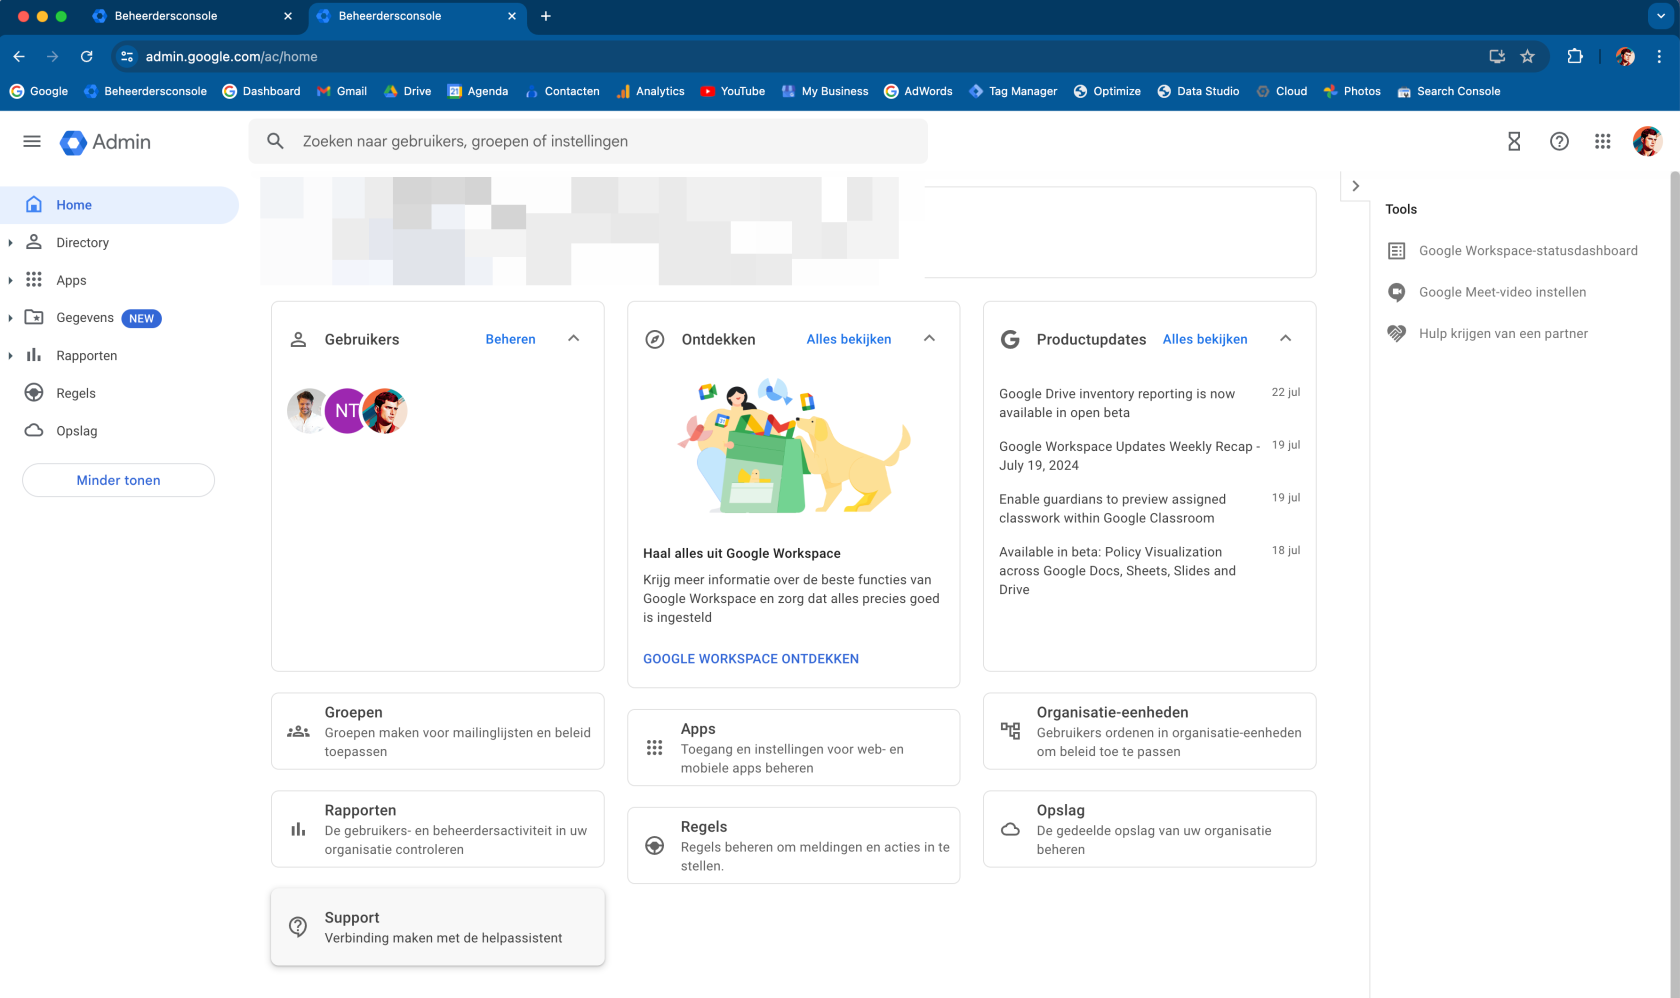Screen dimensions: 1680x998
Task: Collapse the Productupdates card
Action: pos(1286,338)
